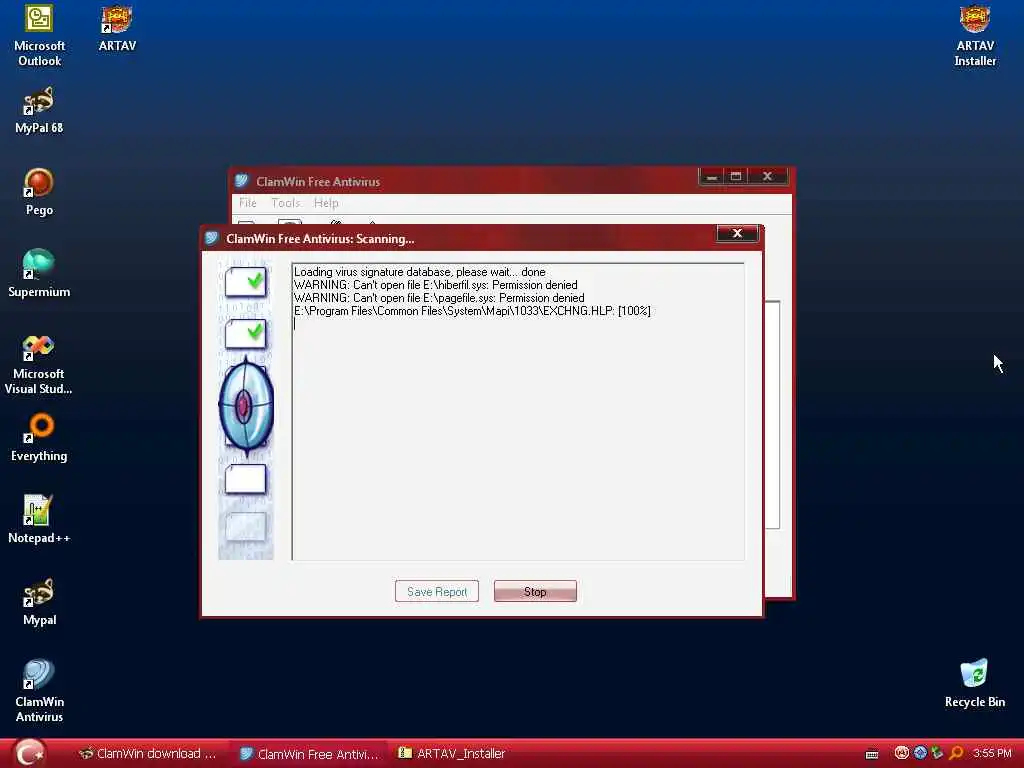Open the File menu in ClamWin

point(248,203)
